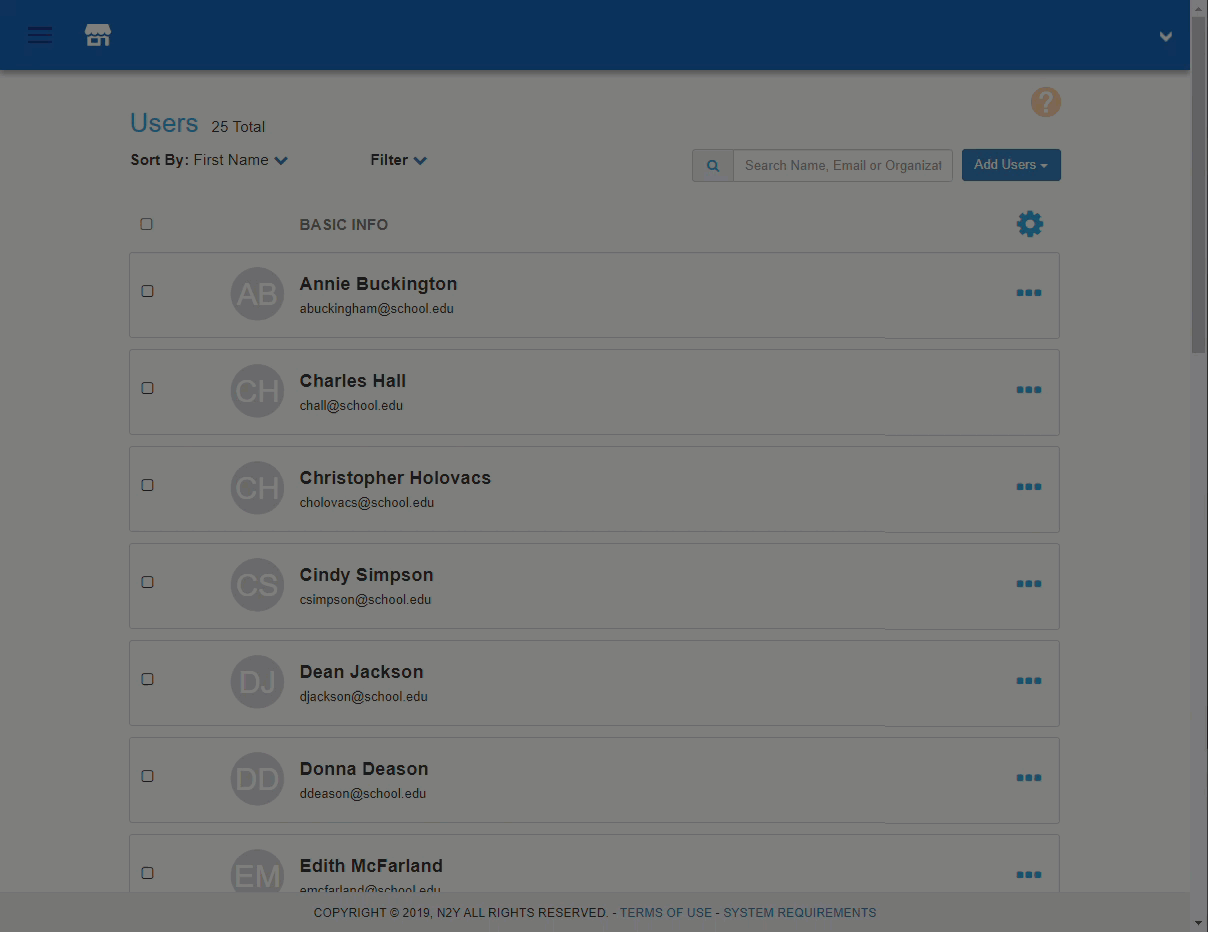Screen dimensions: 1208x932
Task: Select the Christopher Holovacs checkbox
Action: 148,485
